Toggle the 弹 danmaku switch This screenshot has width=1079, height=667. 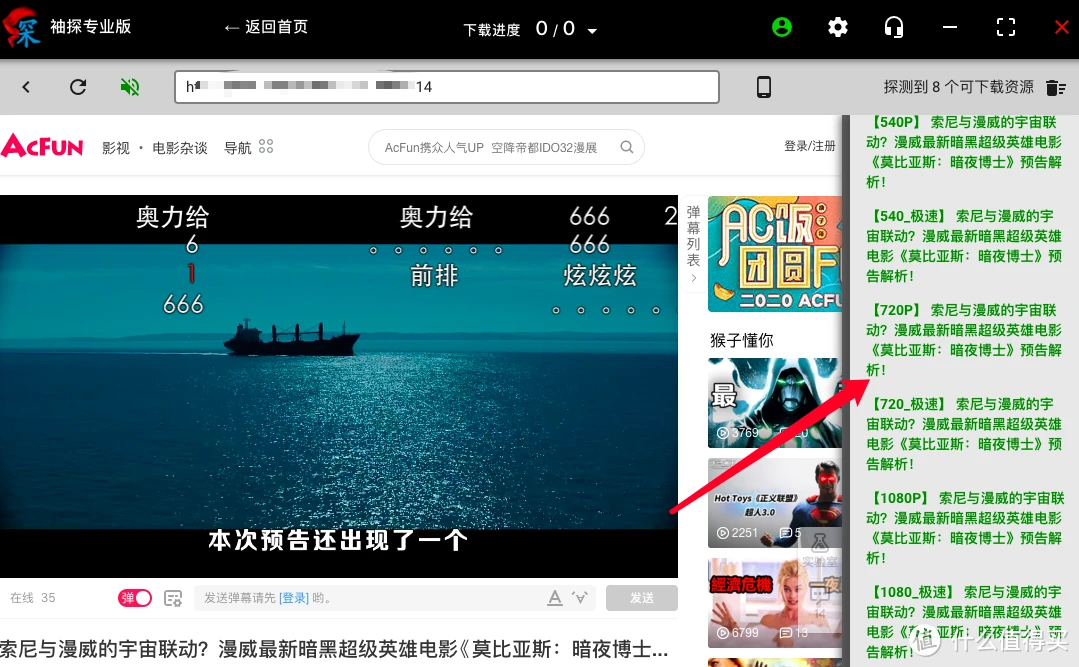pos(135,597)
